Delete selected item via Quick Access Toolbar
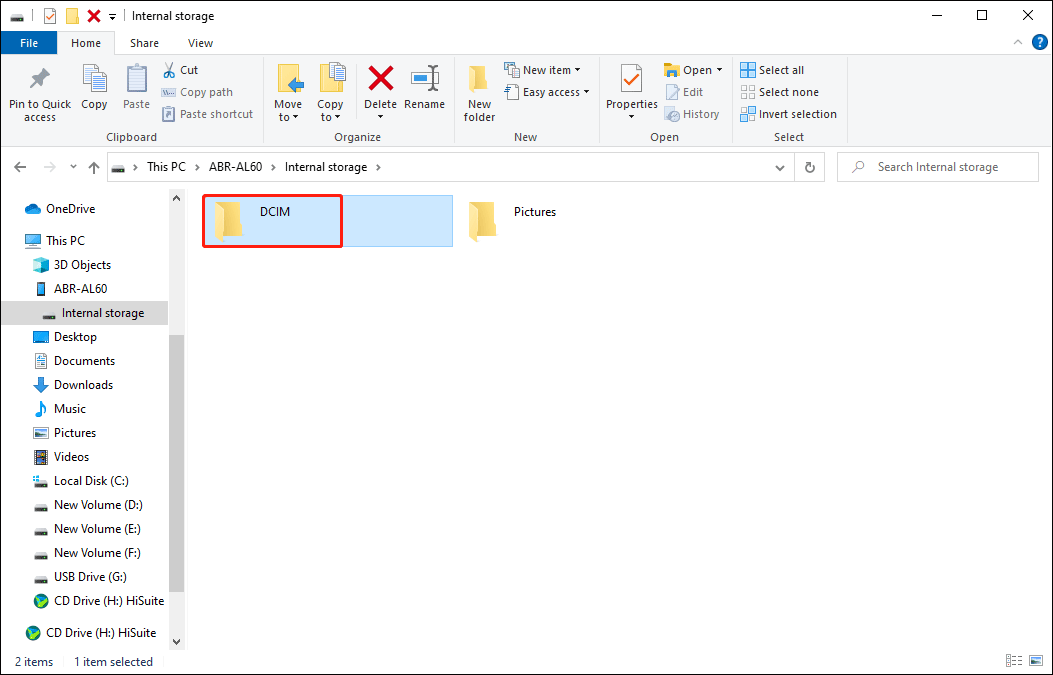The image size is (1053, 675). click(92, 16)
